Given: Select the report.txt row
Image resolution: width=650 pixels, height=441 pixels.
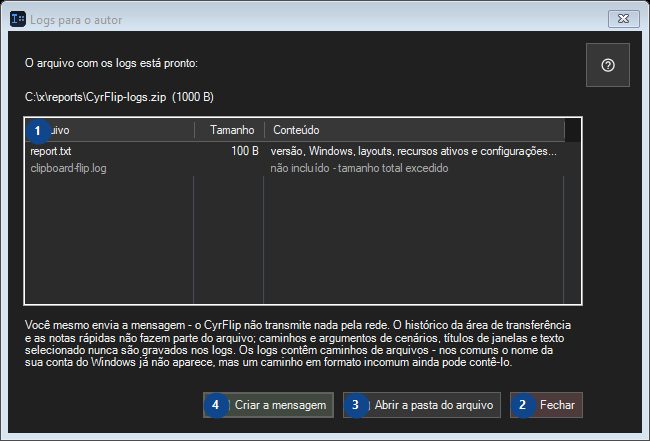Looking at the screenshot, I should [x=295, y=151].
